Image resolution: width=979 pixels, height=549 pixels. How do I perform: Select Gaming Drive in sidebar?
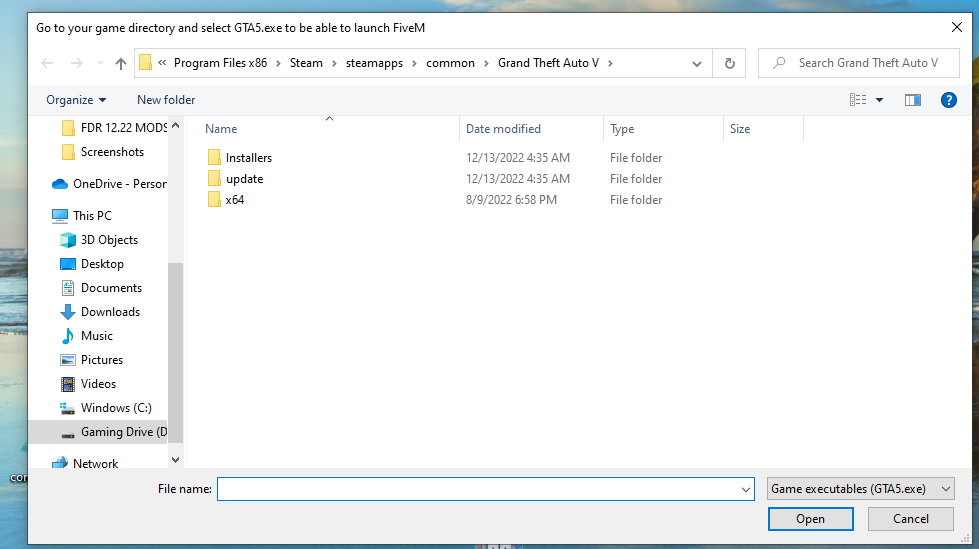pyautogui.click(x=99, y=432)
